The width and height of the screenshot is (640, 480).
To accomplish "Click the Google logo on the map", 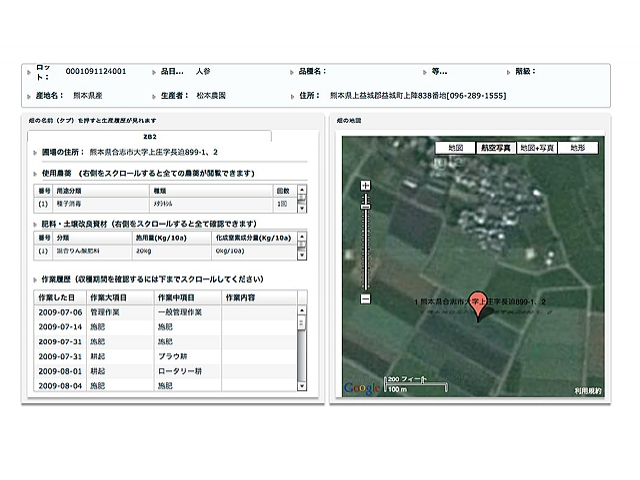I will (x=362, y=388).
